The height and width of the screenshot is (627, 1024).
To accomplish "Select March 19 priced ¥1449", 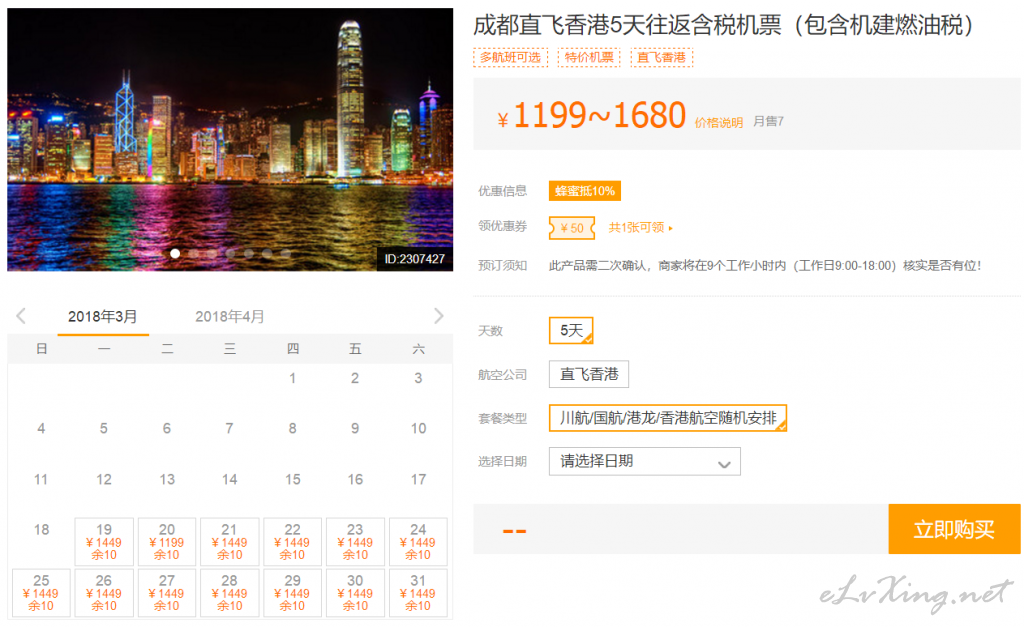I will pos(104,541).
